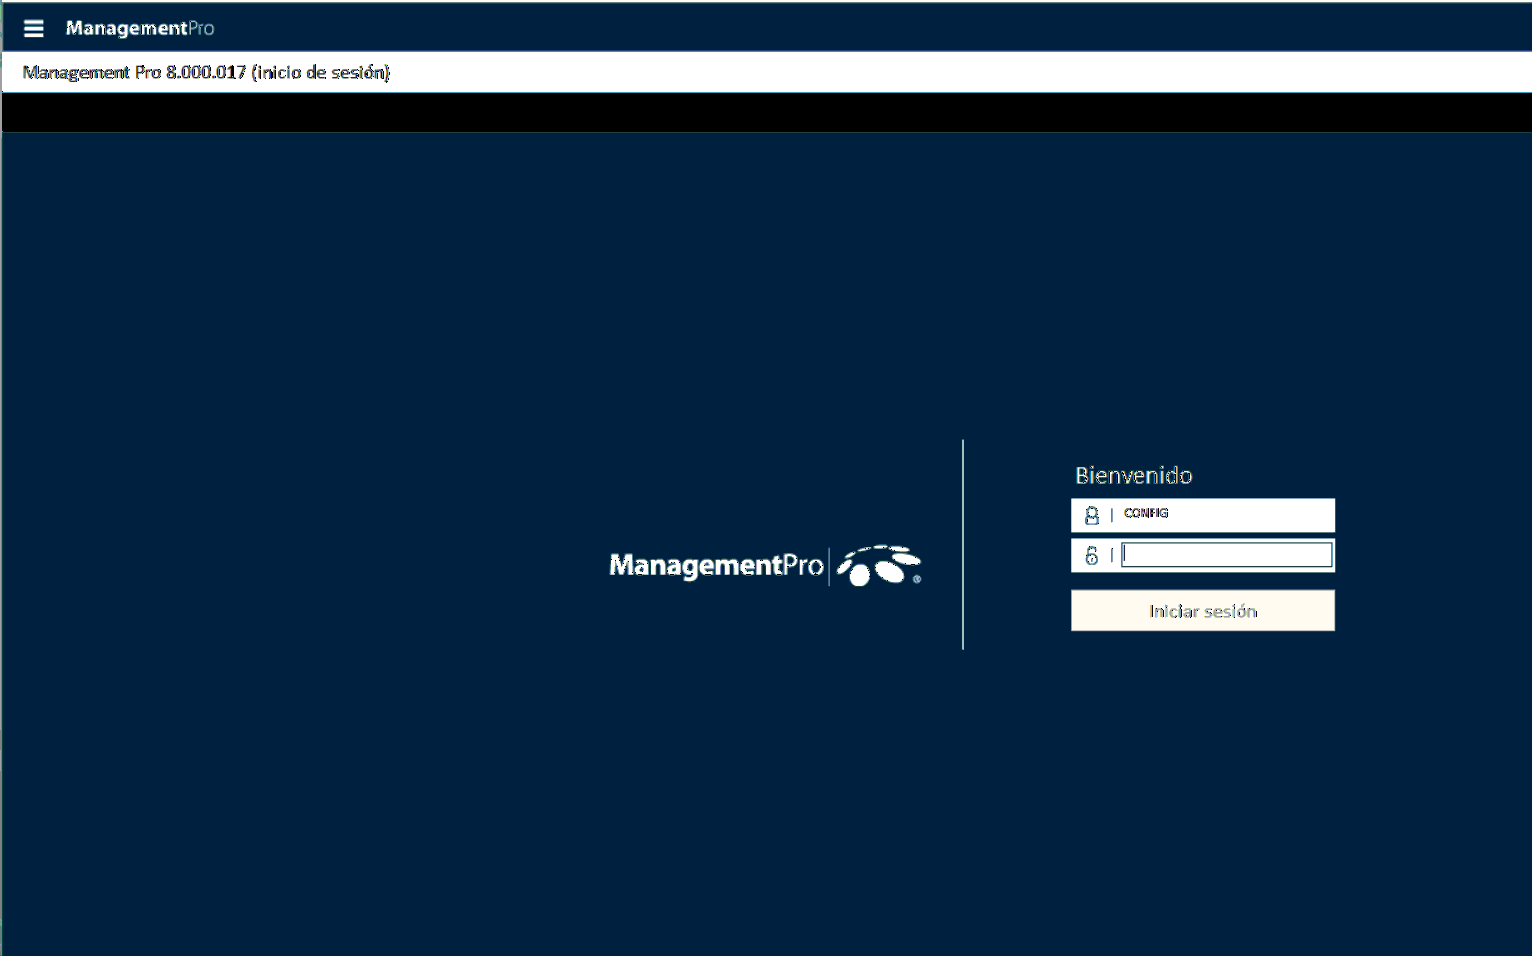Click the user silhouette icon beside CONFIG

click(1091, 515)
